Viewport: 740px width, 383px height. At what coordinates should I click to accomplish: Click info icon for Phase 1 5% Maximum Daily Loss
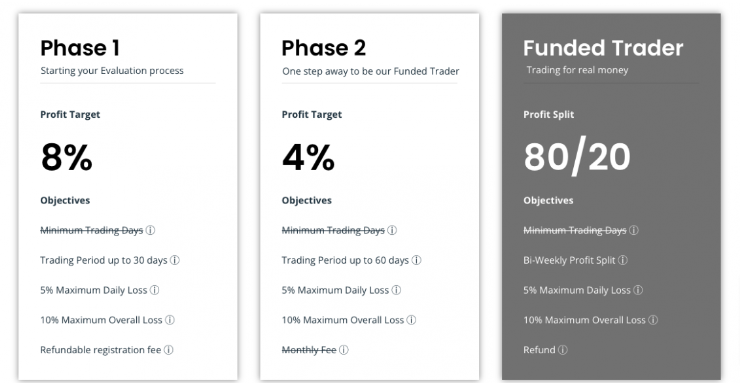(154, 290)
